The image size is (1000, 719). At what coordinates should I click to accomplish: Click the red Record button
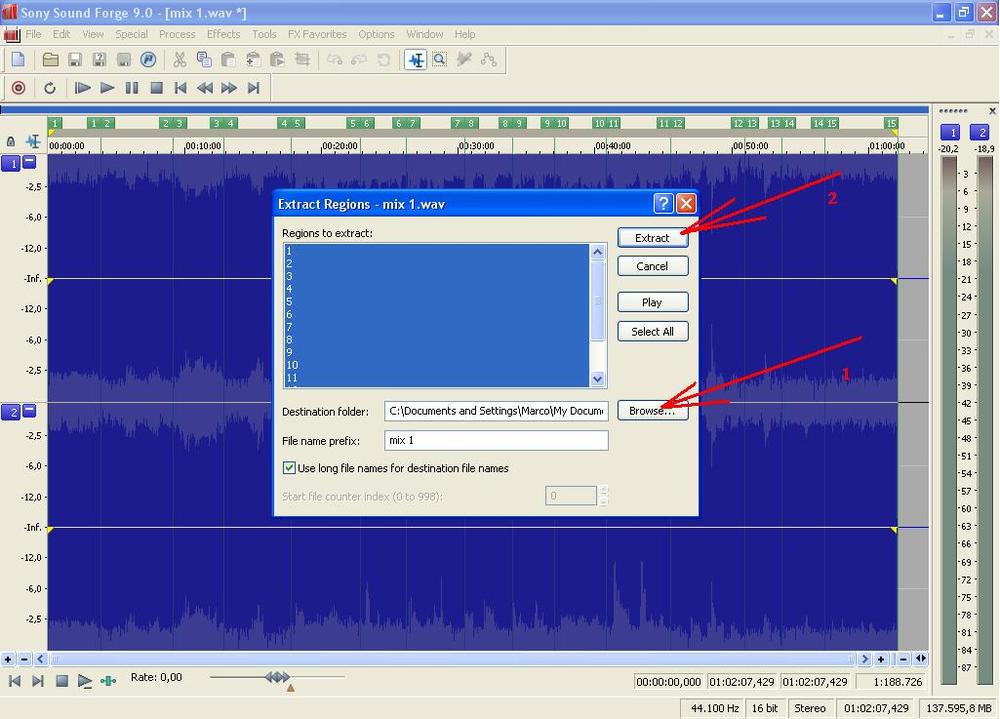[x=18, y=88]
